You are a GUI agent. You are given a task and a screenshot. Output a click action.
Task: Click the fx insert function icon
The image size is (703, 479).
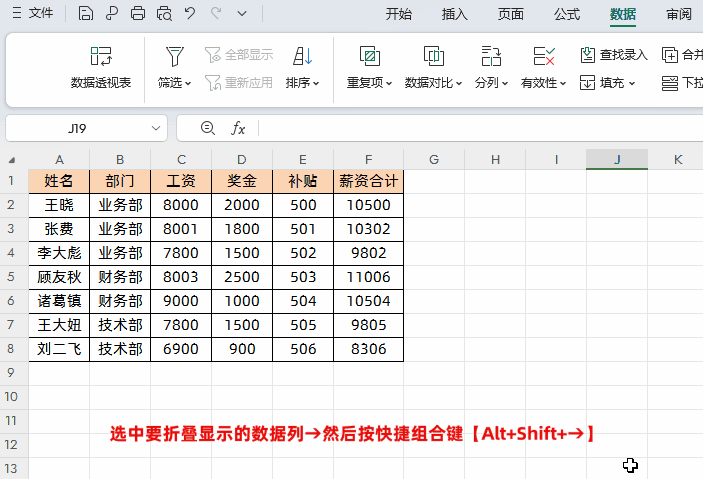tap(238, 128)
